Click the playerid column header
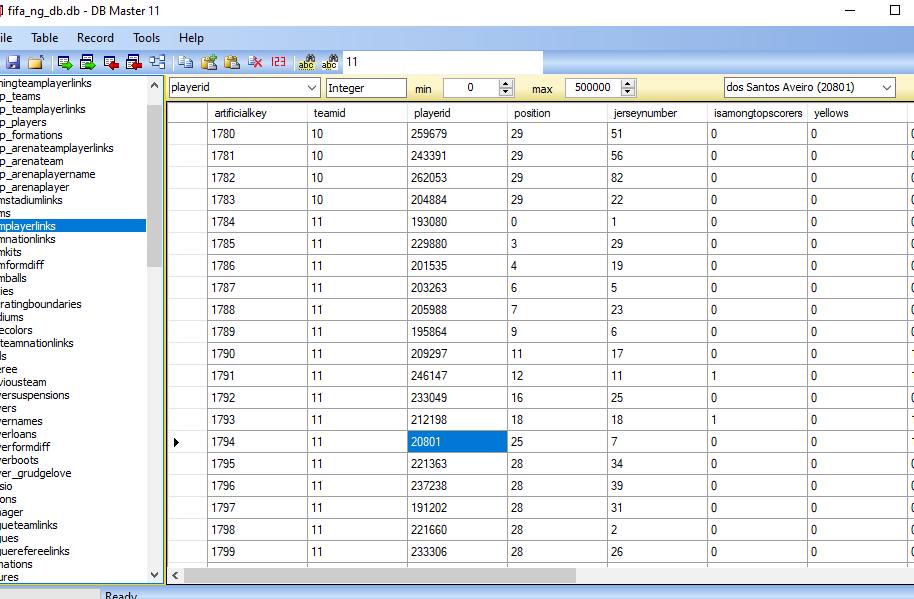The image size is (914, 599). 457,113
